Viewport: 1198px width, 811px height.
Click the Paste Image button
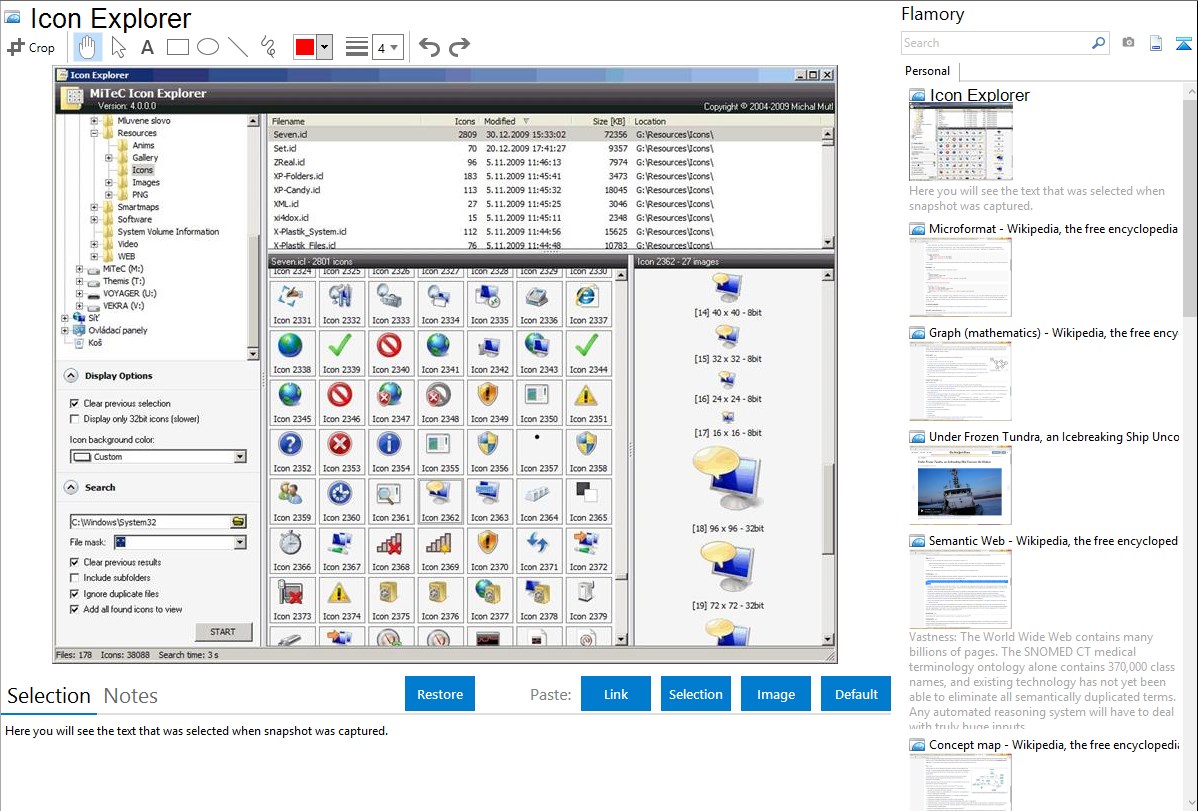775,694
